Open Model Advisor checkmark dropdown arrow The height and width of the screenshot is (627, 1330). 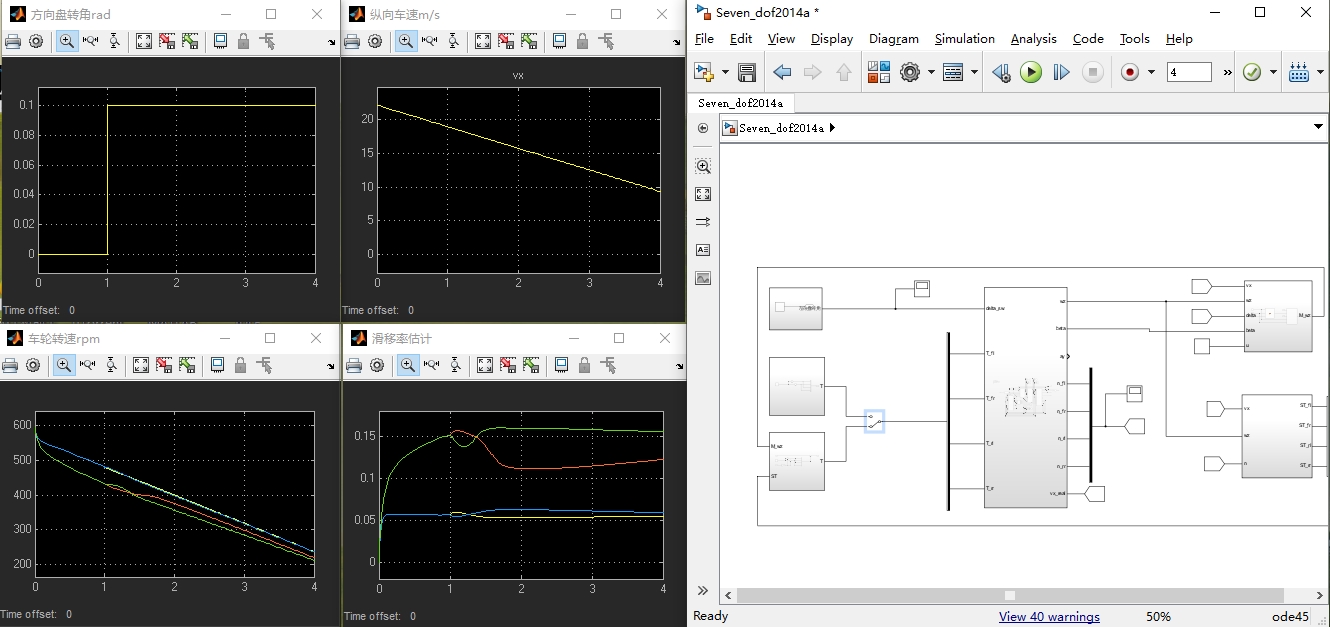click(x=1273, y=72)
